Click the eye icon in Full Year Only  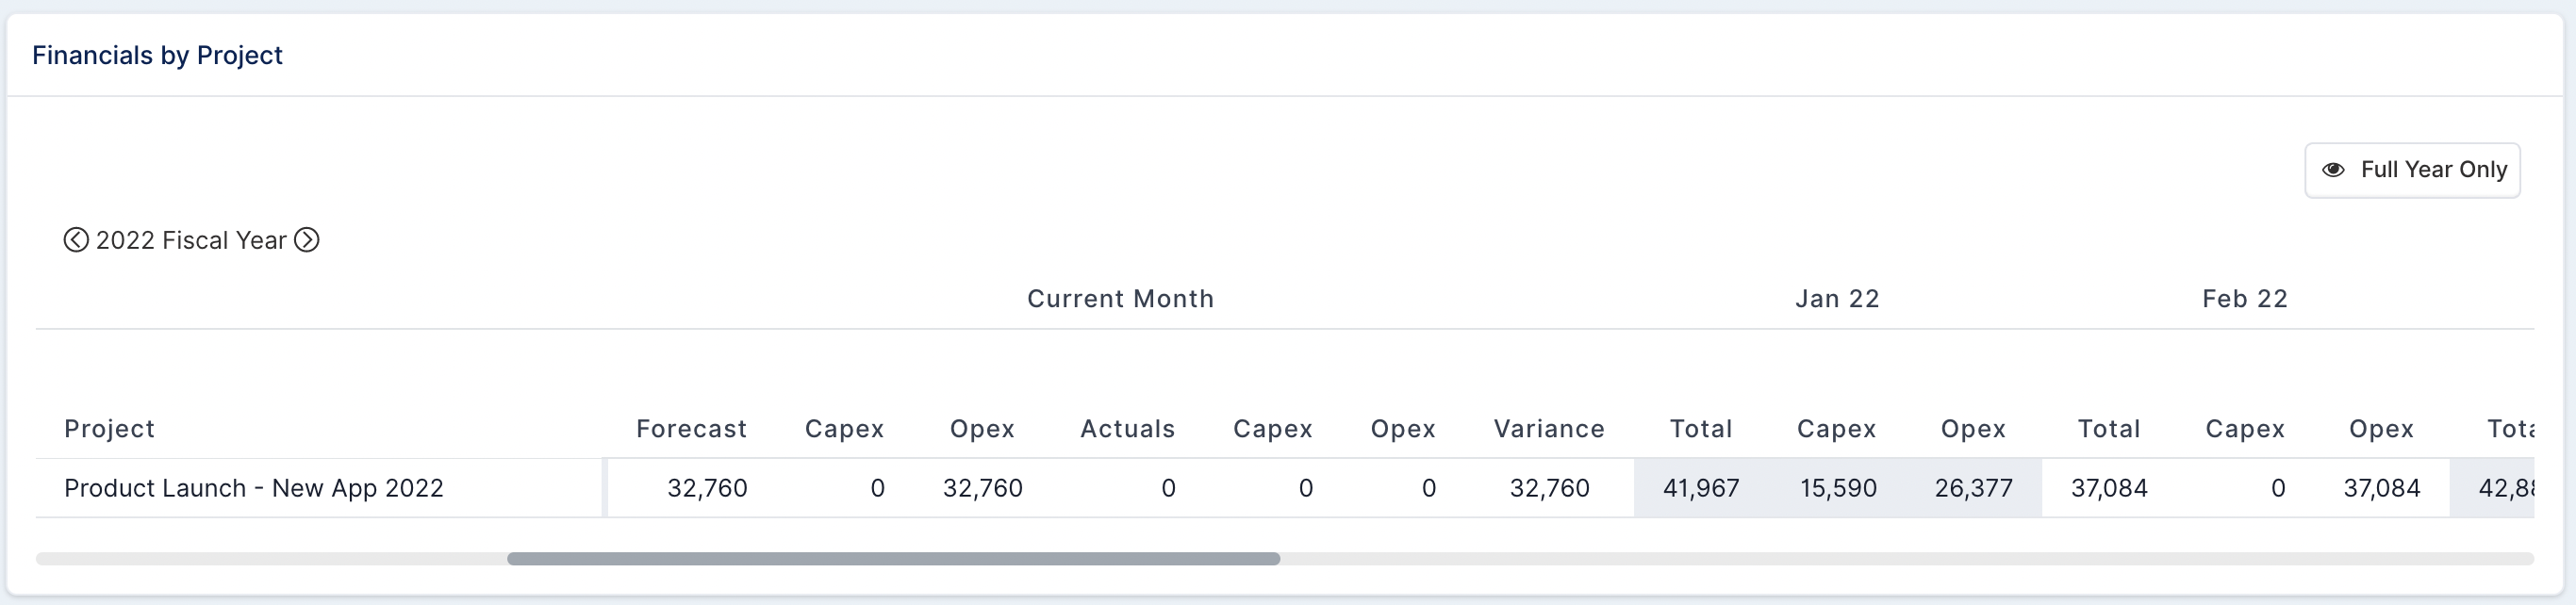point(2333,170)
